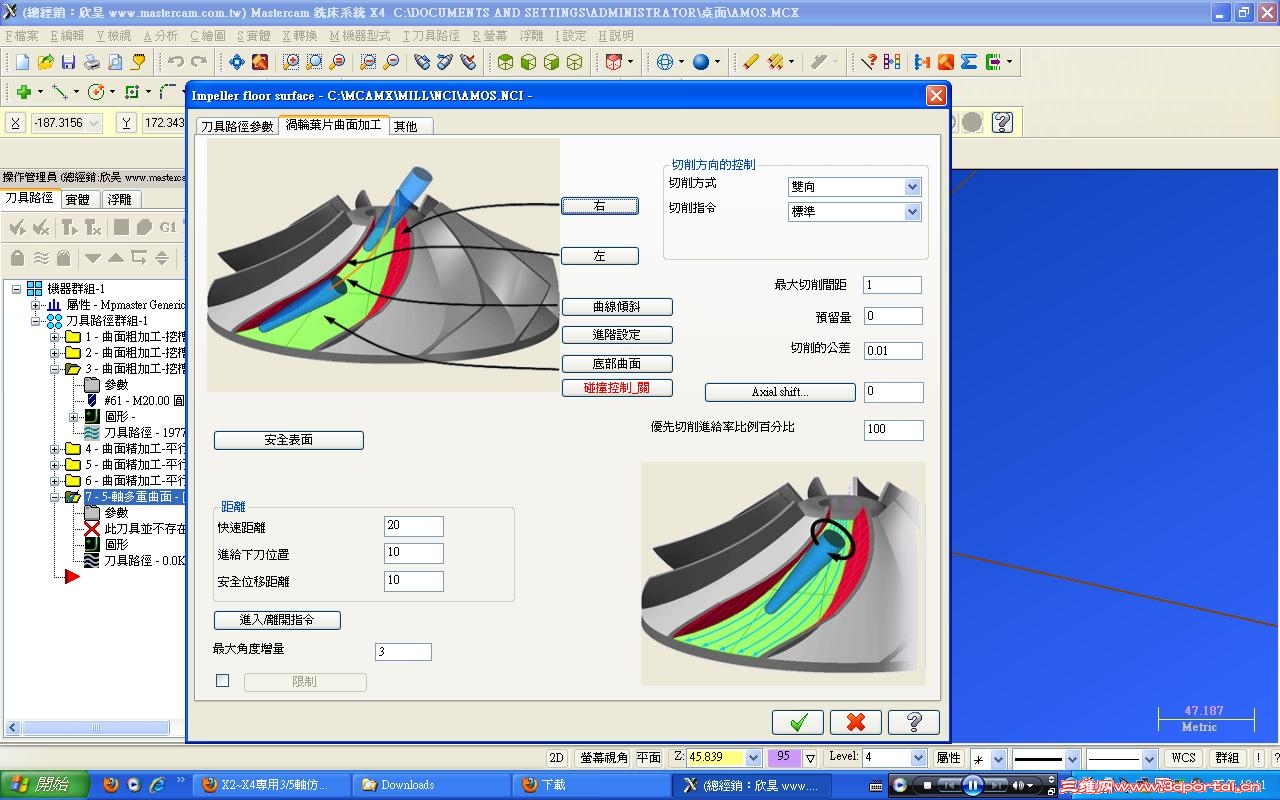Expand operation 4 曲面精加工 node

55,449
